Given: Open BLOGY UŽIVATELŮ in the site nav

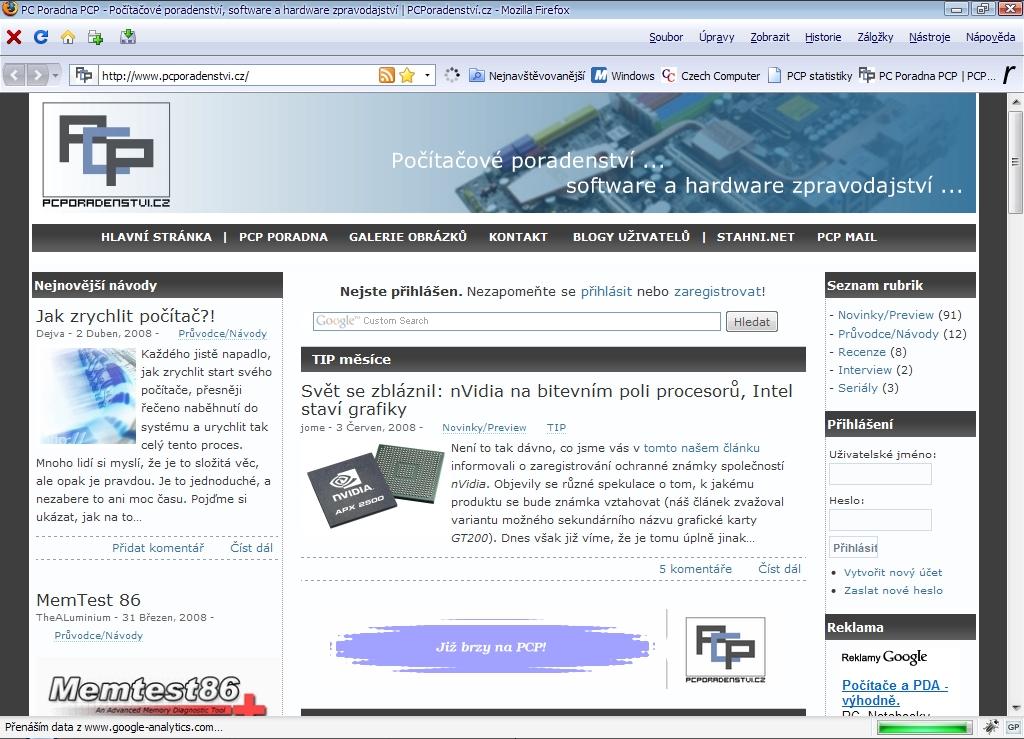Looking at the screenshot, I should [631, 237].
